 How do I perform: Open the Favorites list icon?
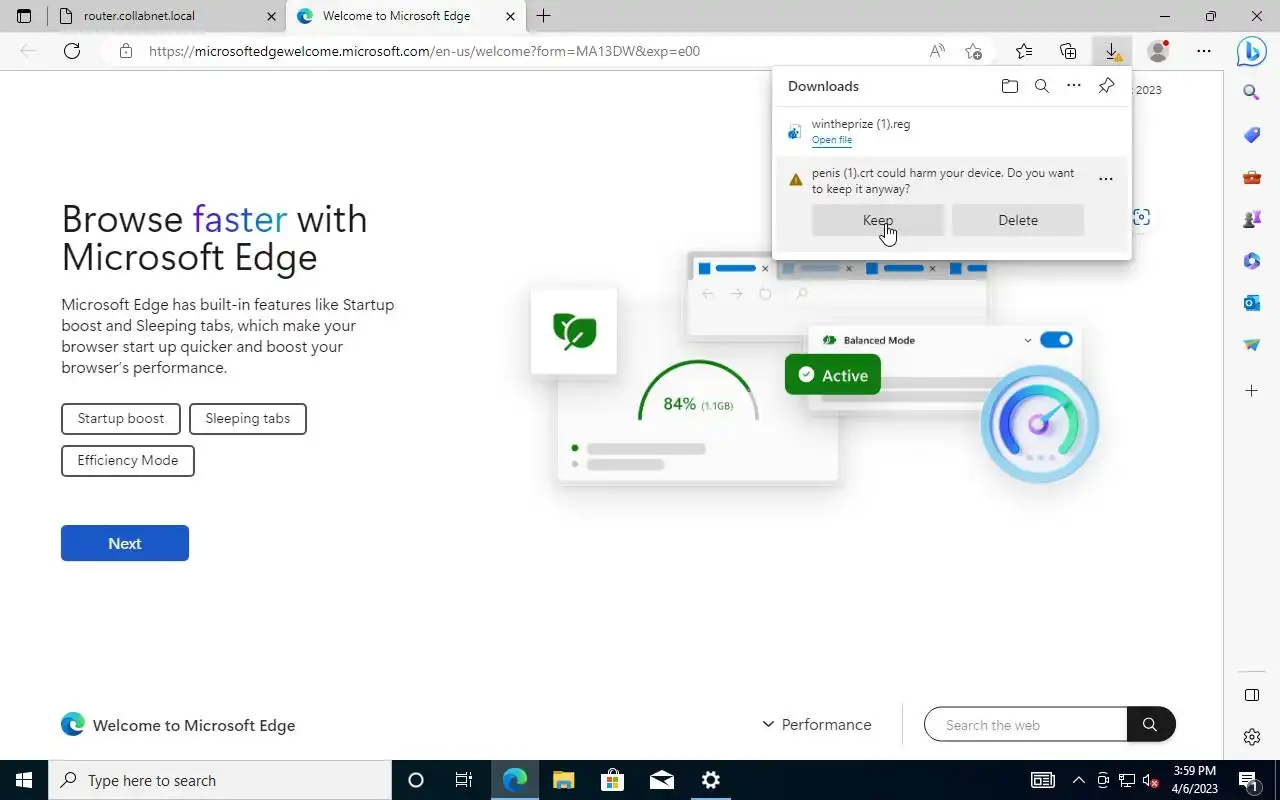point(1024,51)
